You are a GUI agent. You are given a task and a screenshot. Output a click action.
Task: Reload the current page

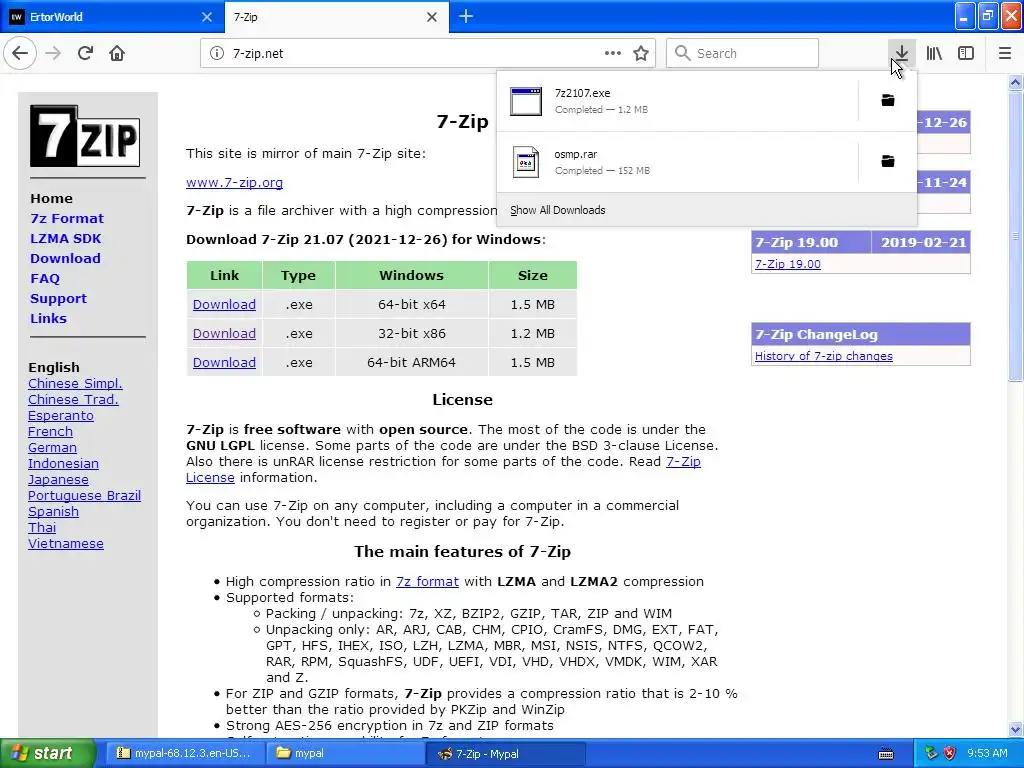coord(85,53)
